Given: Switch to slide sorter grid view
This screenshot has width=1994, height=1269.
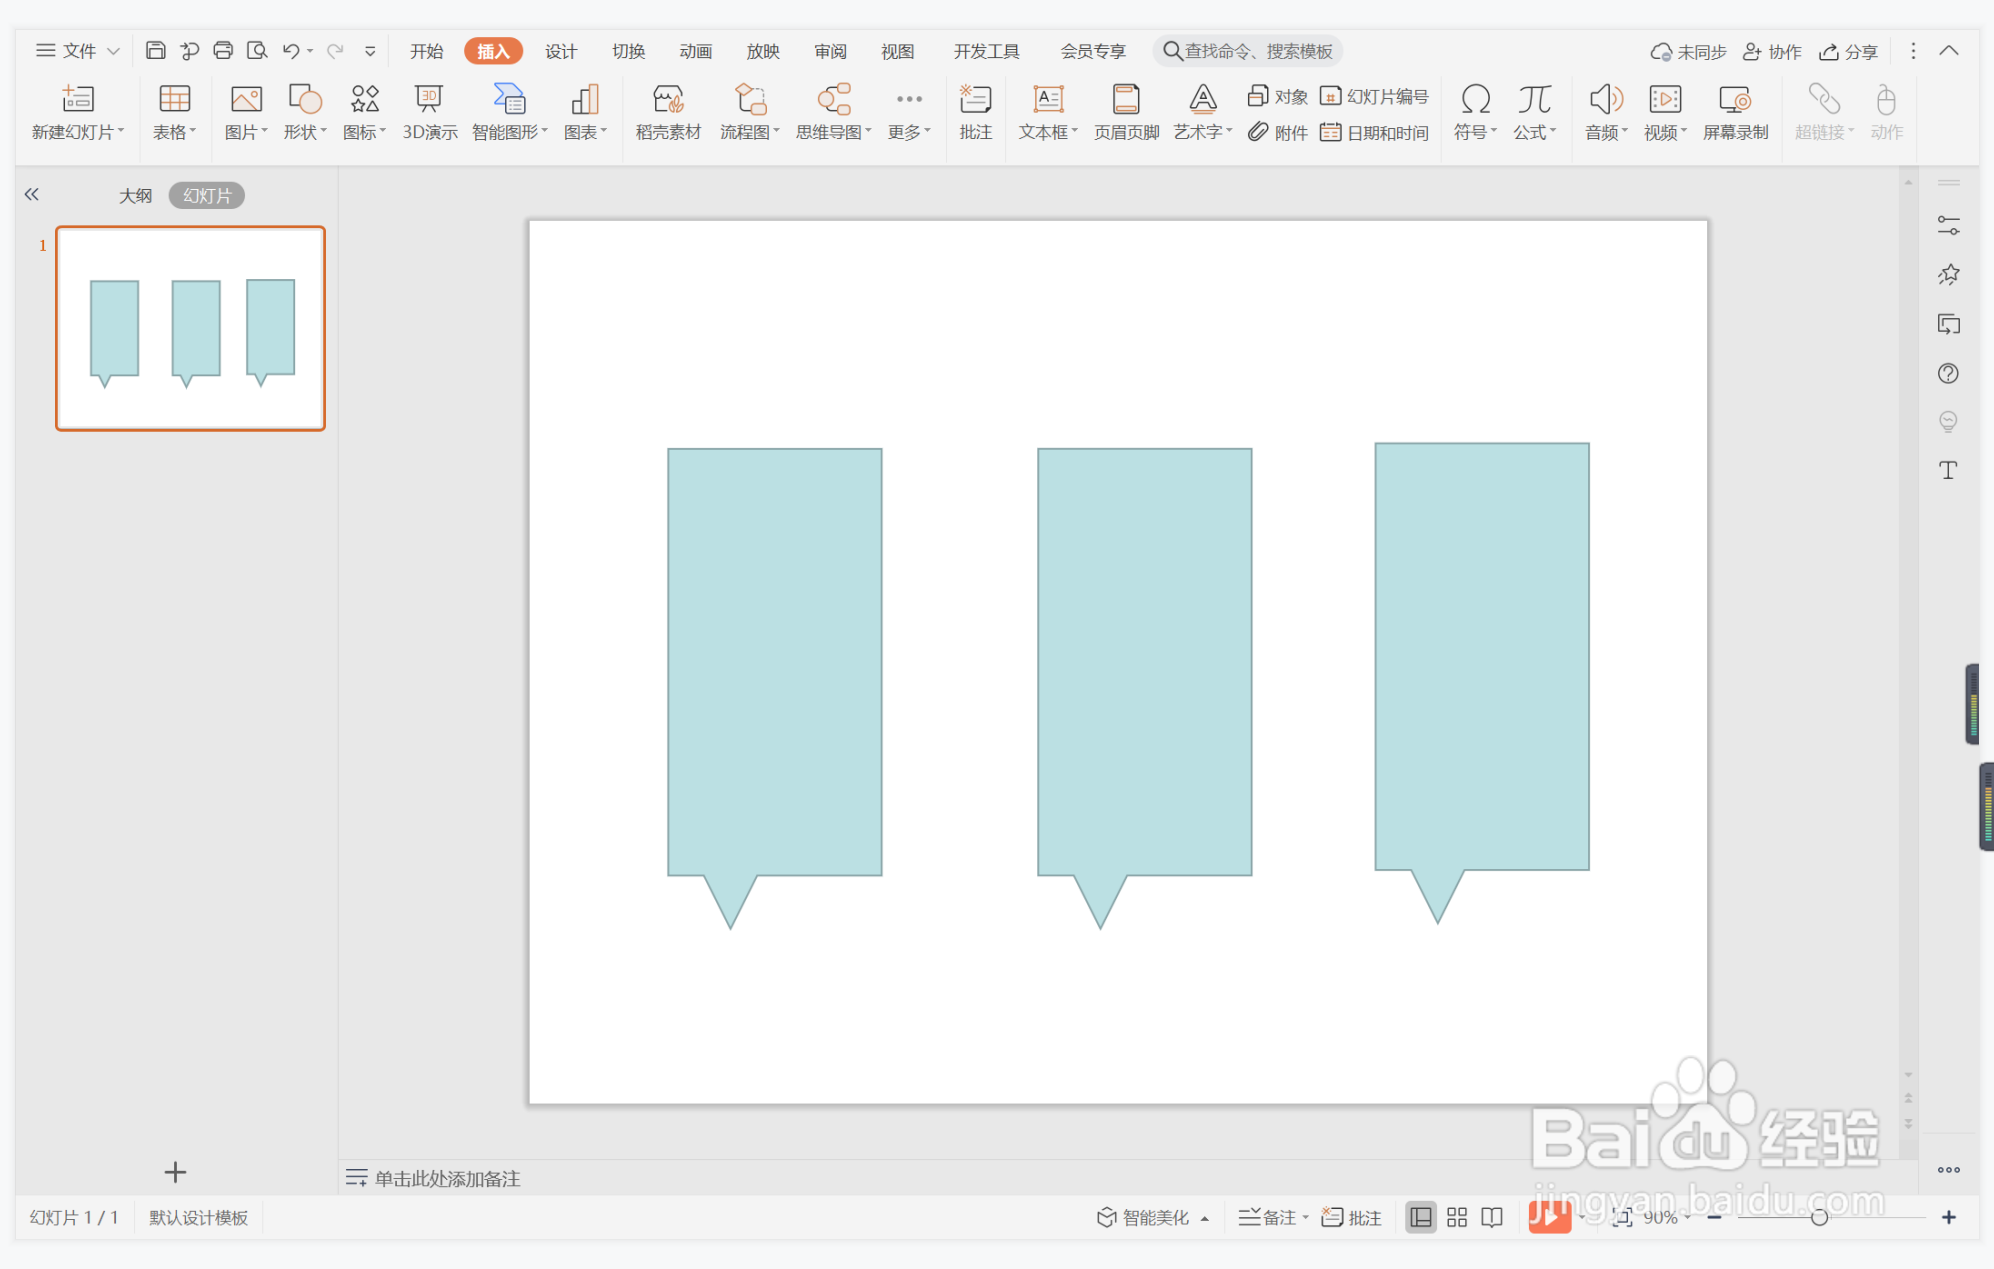Looking at the screenshot, I should (x=1457, y=1217).
